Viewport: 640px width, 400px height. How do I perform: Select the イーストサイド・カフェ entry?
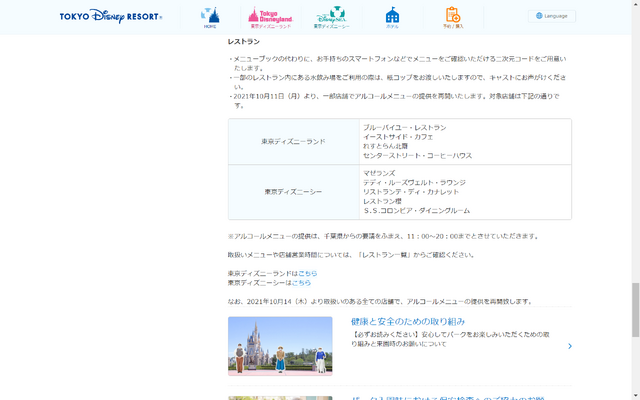click(x=398, y=137)
